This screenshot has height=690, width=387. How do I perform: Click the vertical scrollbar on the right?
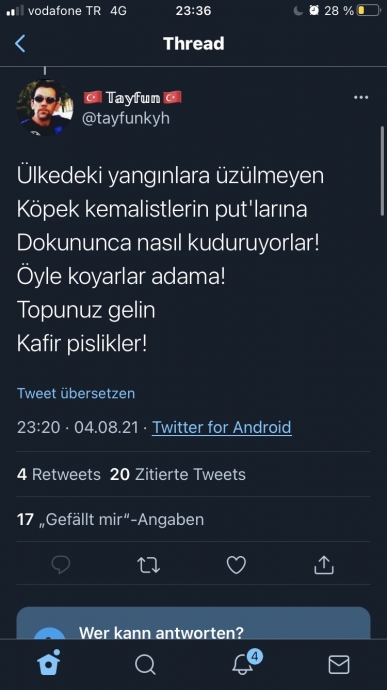[382, 171]
